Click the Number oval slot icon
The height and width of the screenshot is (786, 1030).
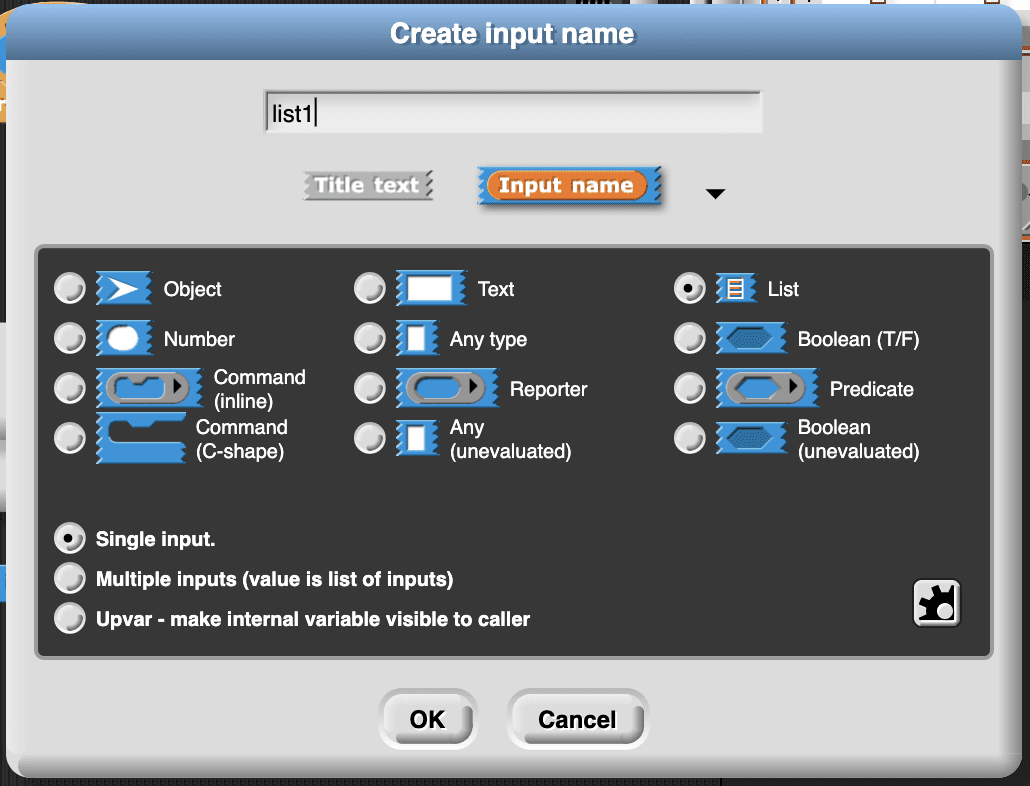123,339
